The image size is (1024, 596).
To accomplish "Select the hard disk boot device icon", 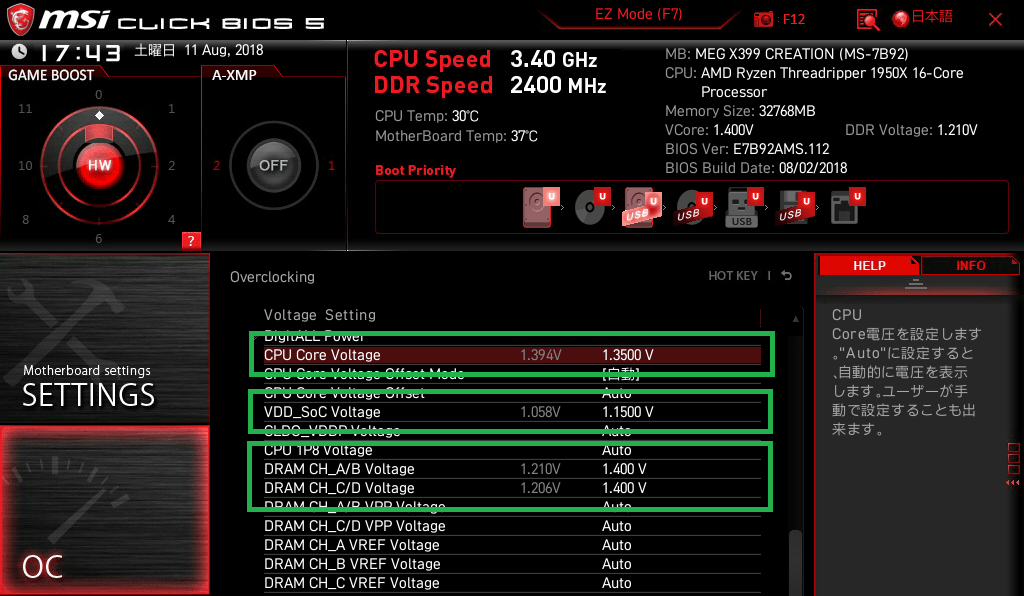I will [541, 207].
